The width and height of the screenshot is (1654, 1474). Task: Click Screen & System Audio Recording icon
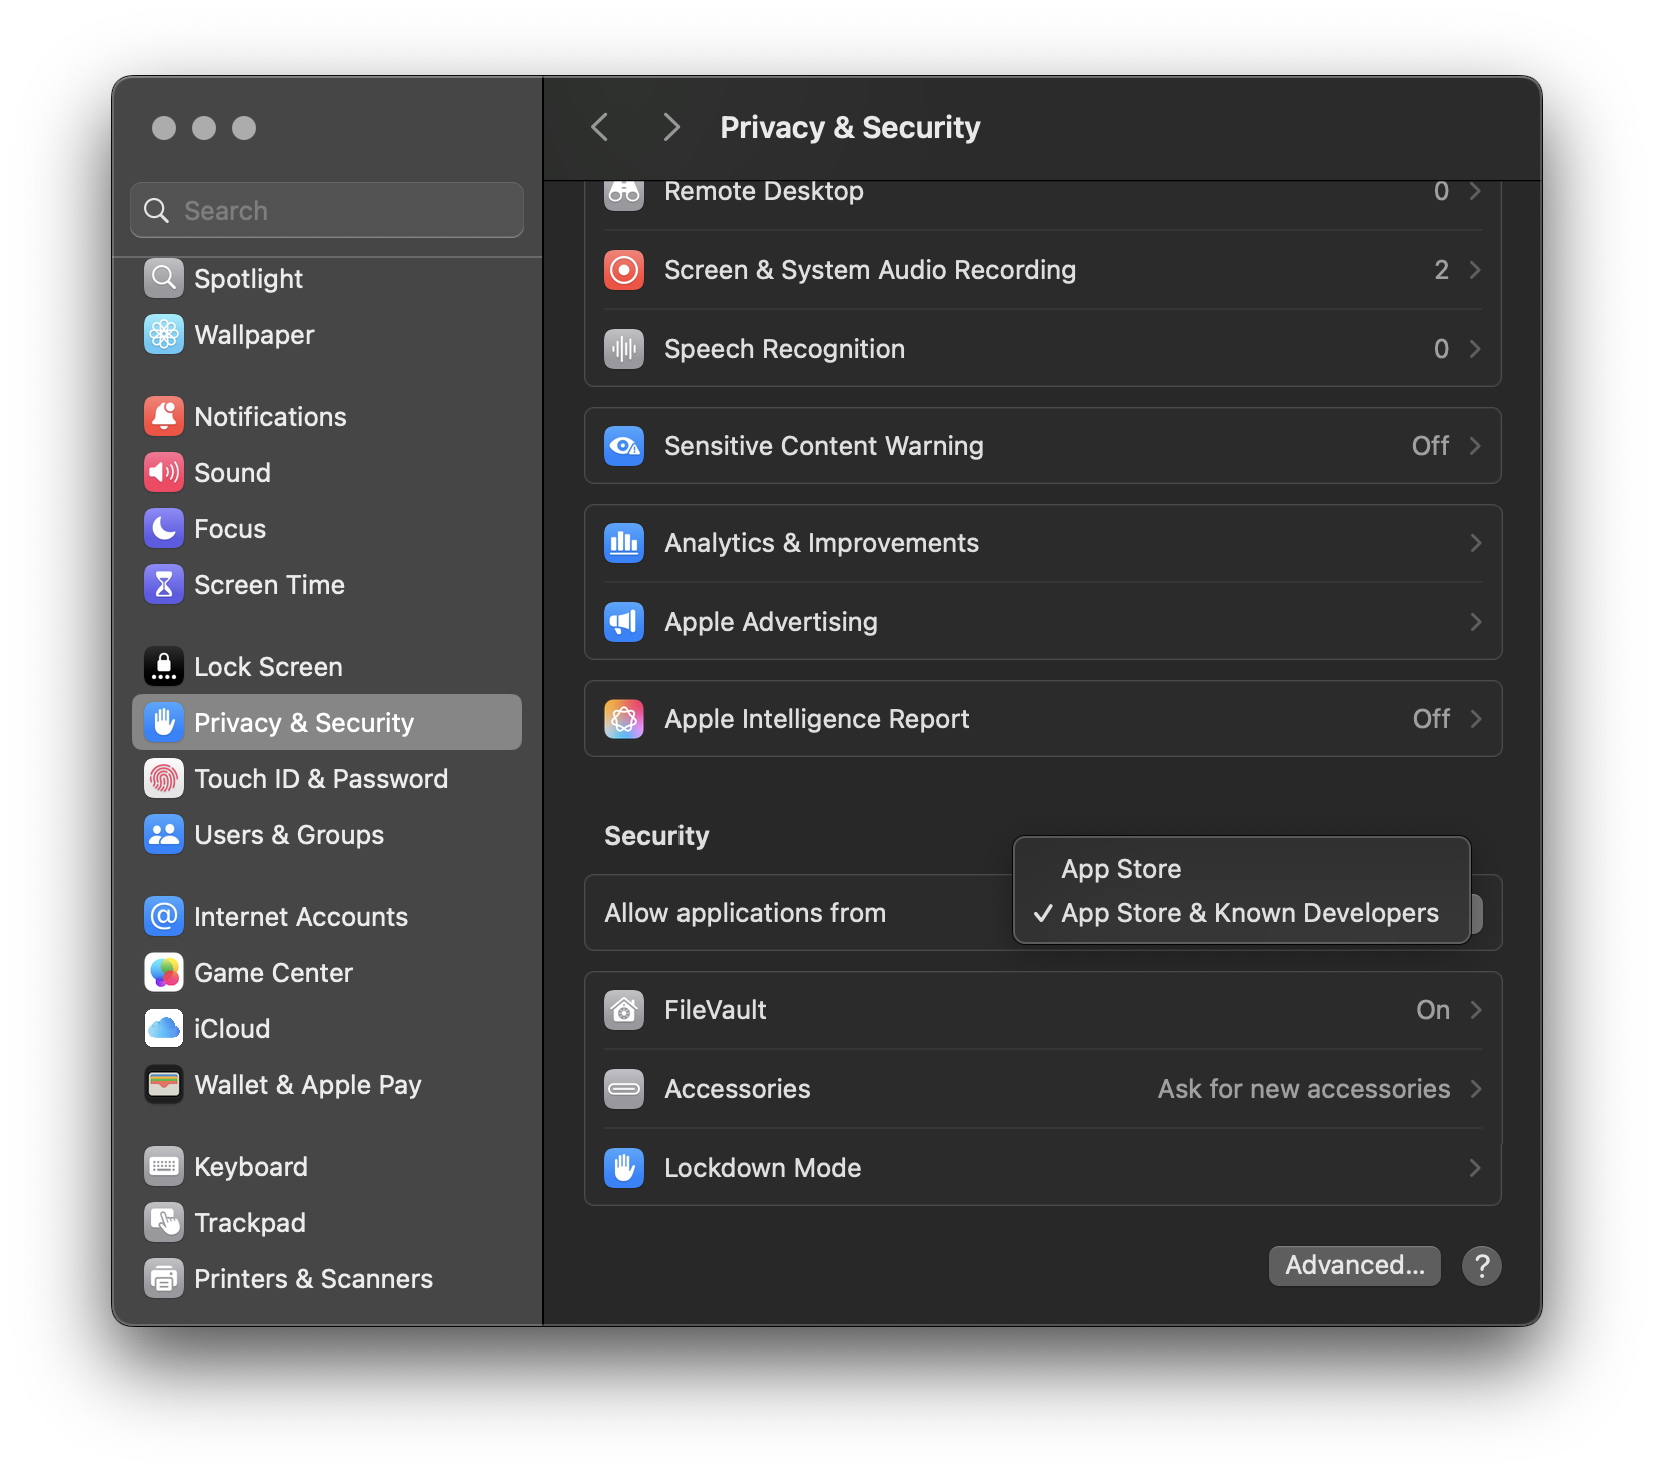pyautogui.click(x=624, y=270)
